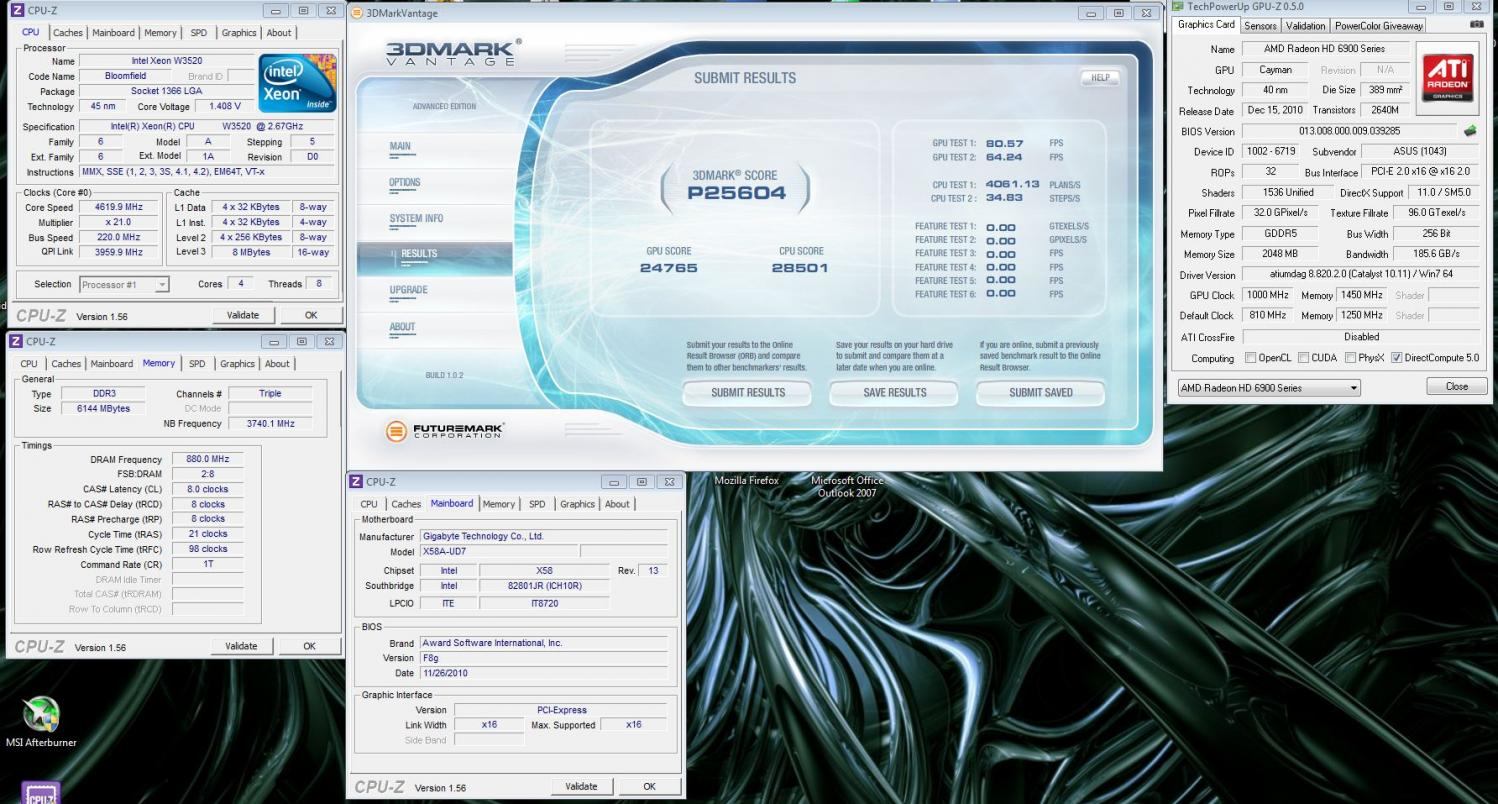The image size is (1498, 804).
Task: Open UPGRADE in 3DMark Vantage sidebar
Action: click(x=408, y=290)
